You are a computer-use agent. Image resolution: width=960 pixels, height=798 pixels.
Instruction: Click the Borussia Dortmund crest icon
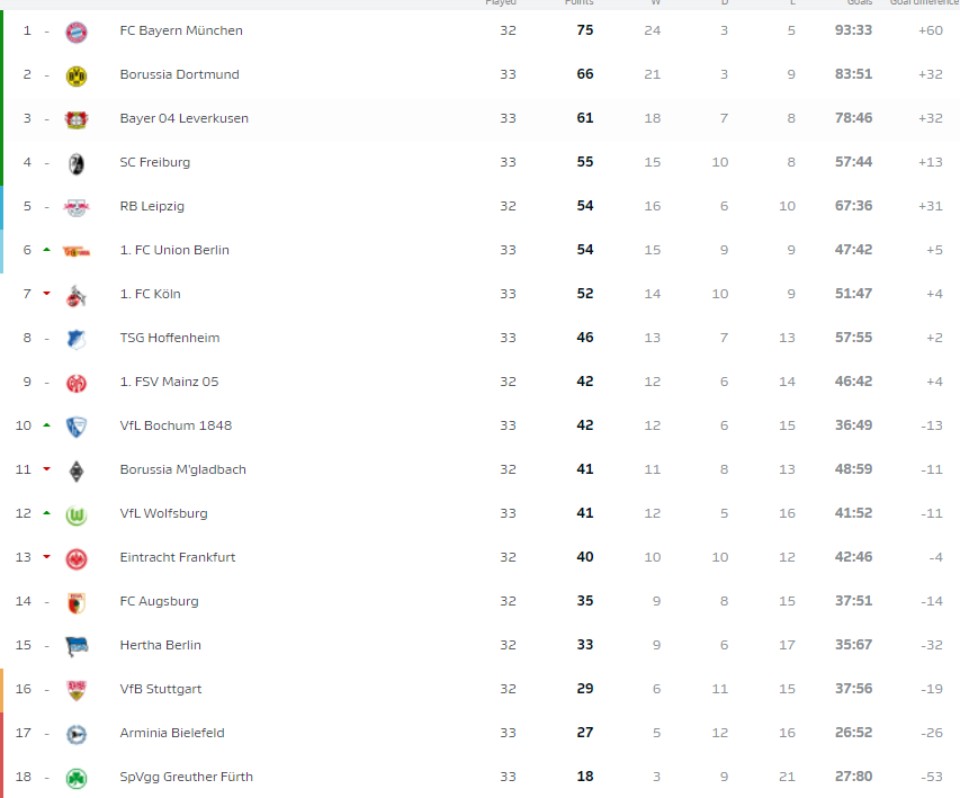[76, 75]
